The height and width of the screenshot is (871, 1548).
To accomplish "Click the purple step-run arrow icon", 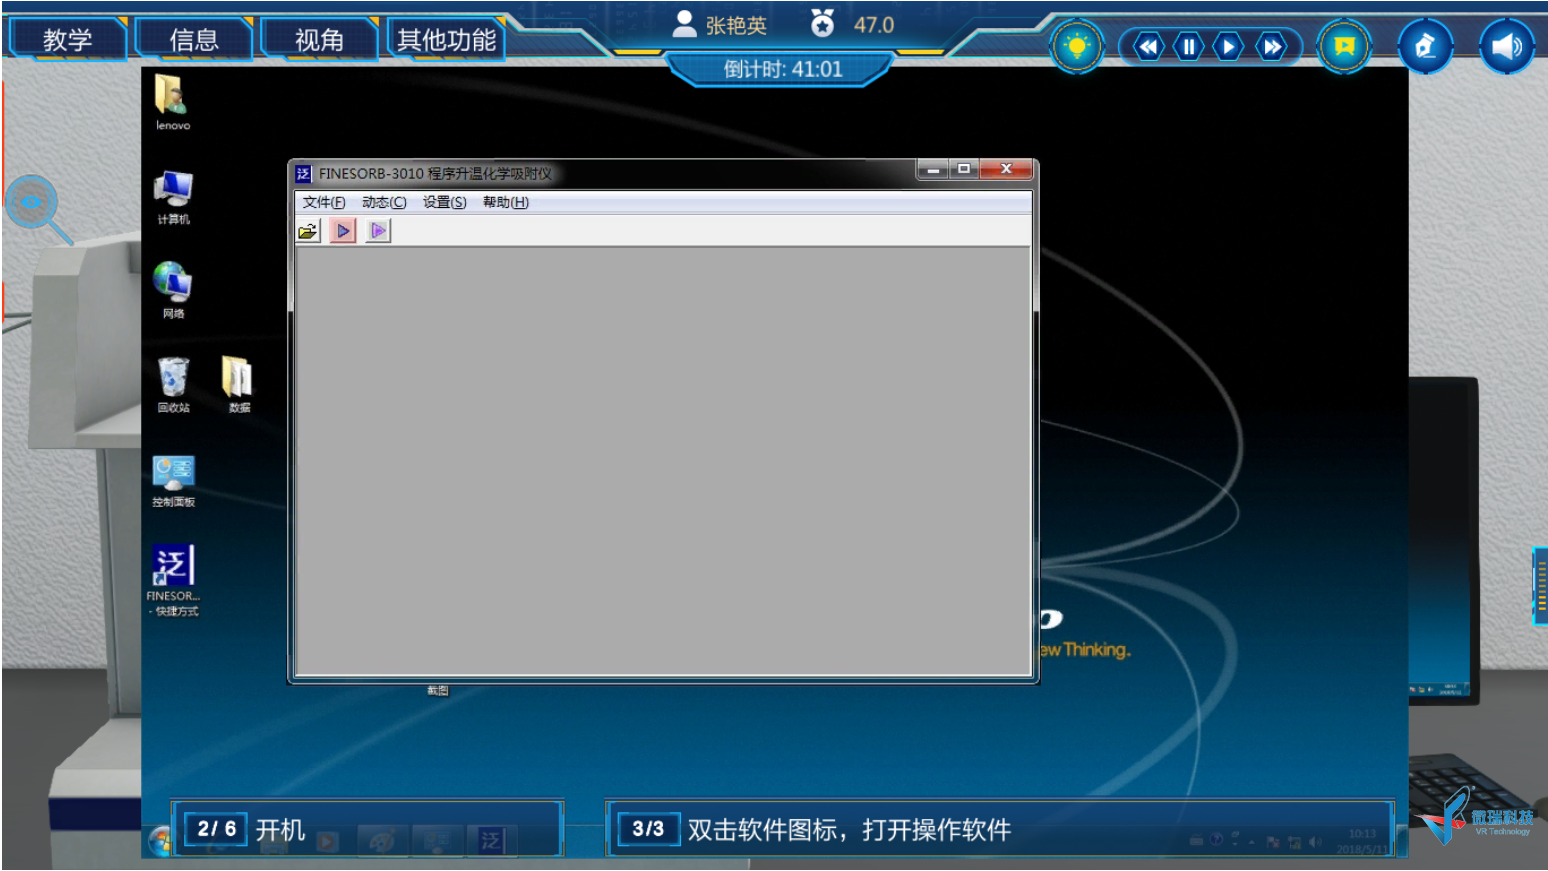I will point(378,231).
